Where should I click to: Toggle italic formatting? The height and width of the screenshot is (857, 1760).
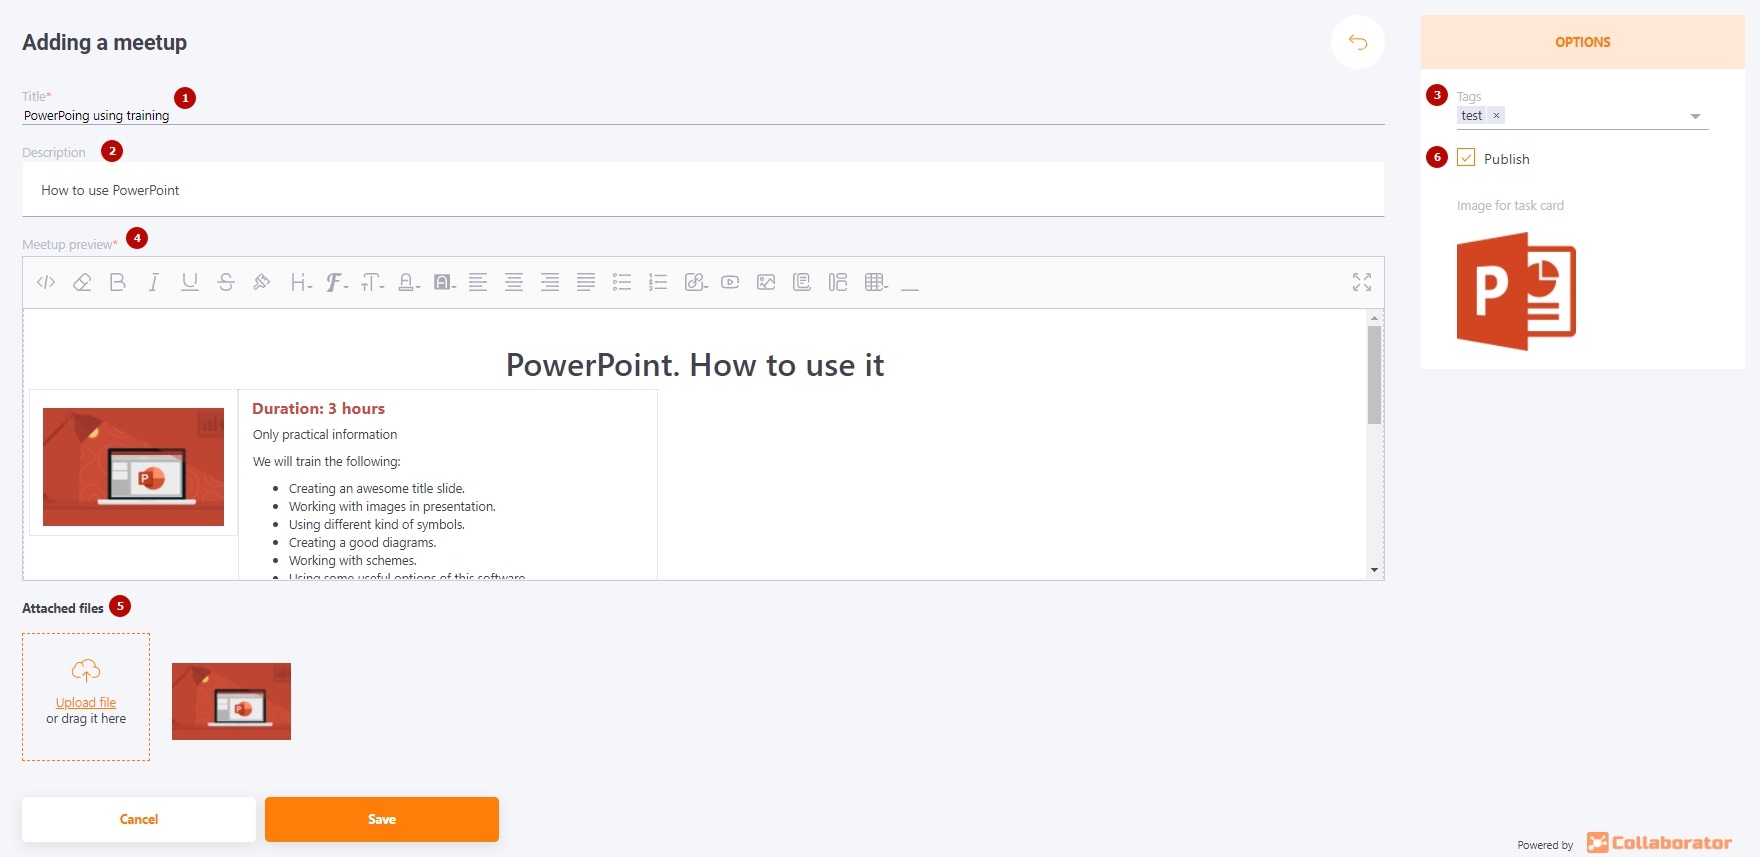pos(154,283)
